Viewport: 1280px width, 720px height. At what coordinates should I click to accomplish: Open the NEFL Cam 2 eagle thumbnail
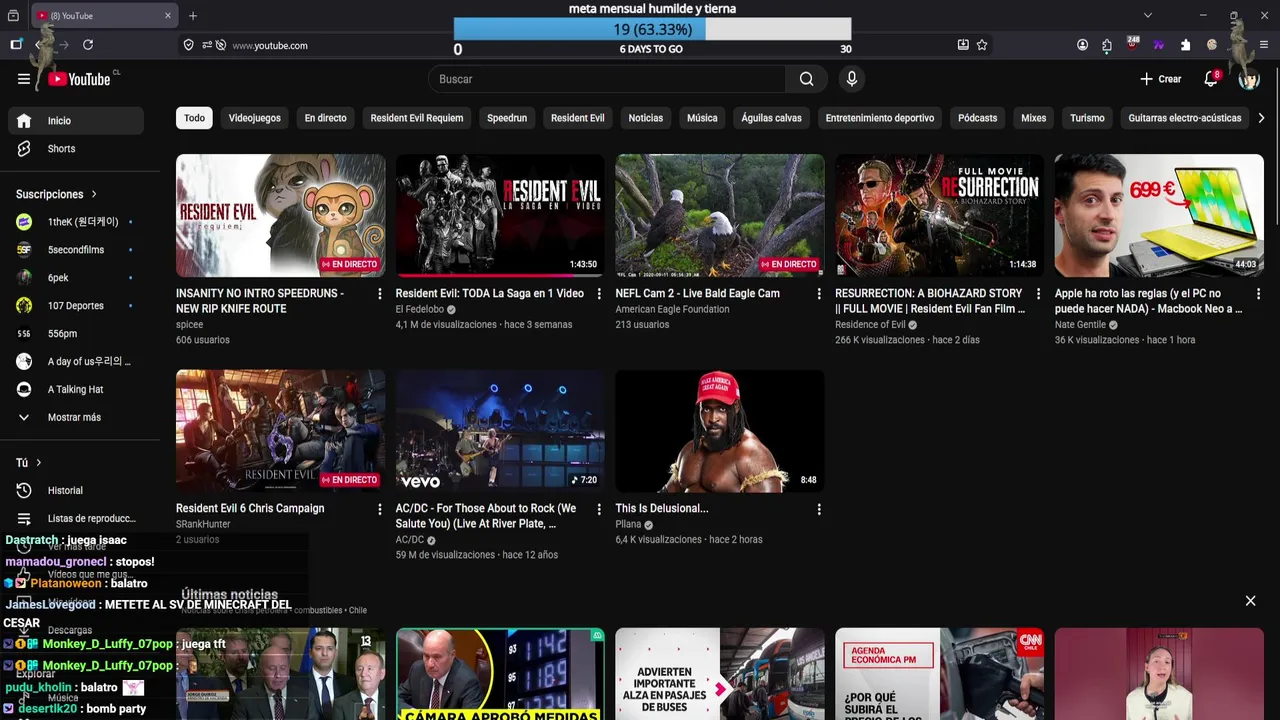(x=720, y=215)
